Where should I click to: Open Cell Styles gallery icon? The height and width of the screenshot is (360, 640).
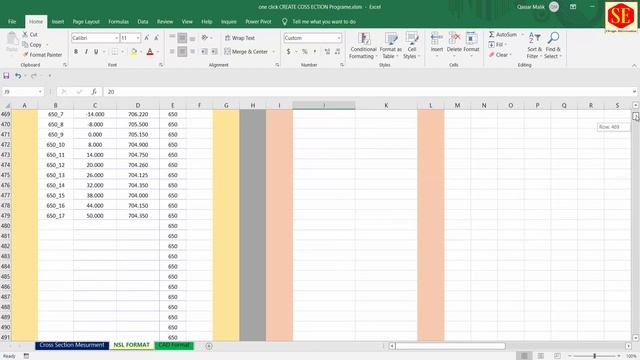click(x=411, y=38)
